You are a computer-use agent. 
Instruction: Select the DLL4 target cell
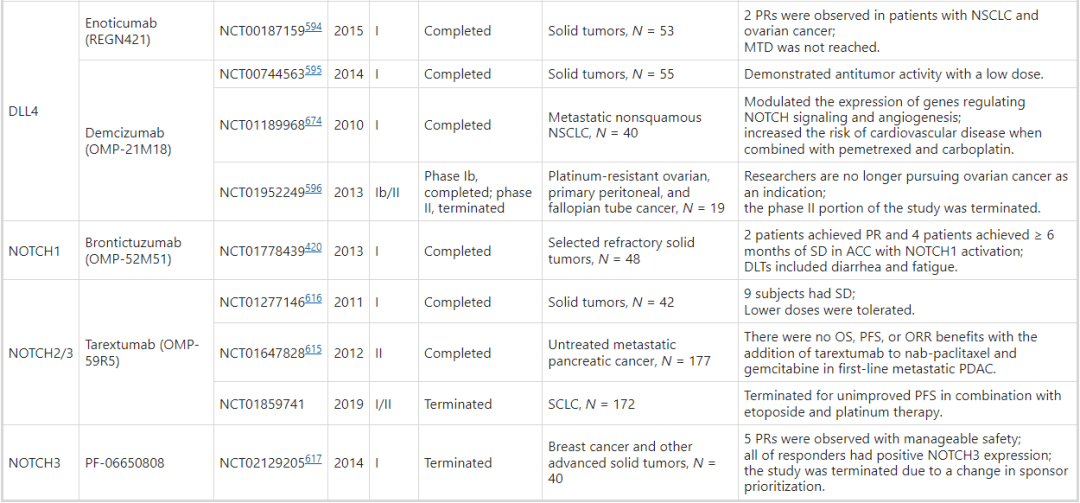point(25,110)
